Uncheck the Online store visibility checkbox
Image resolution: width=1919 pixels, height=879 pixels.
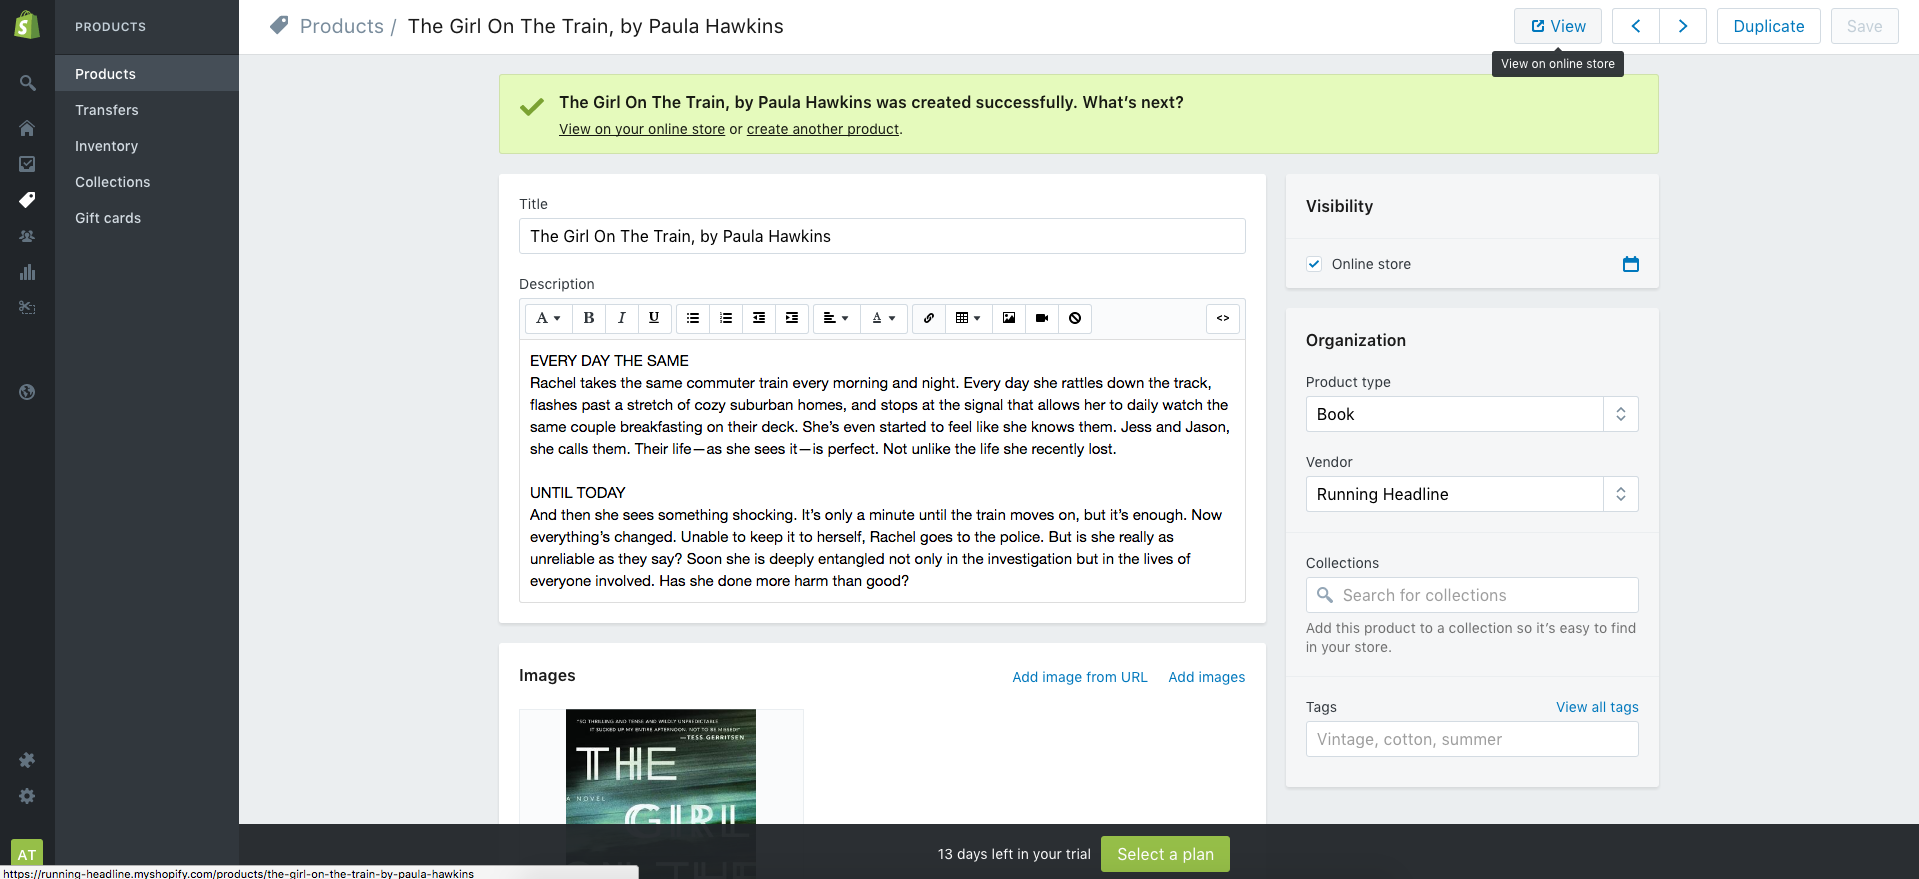pyautogui.click(x=1314, y=264)
